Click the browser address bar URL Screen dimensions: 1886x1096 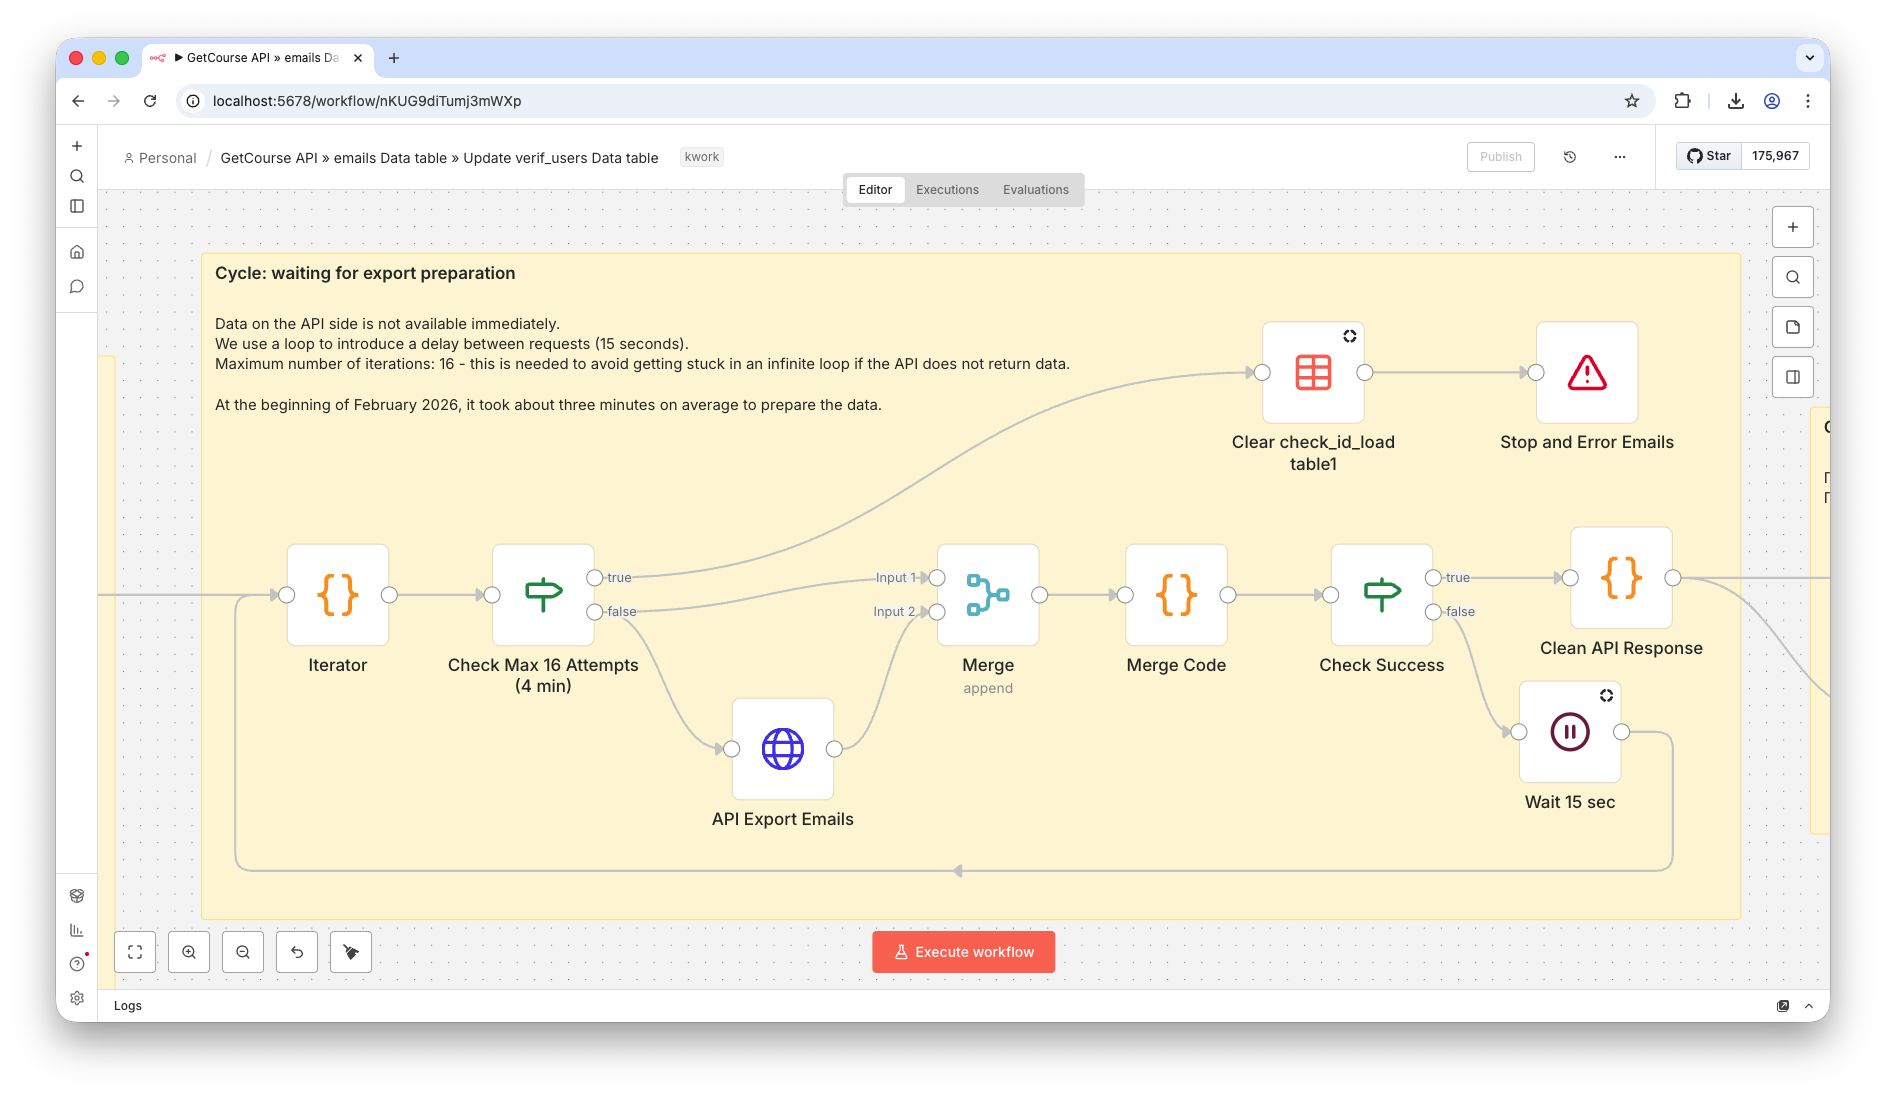pos(366,101)
